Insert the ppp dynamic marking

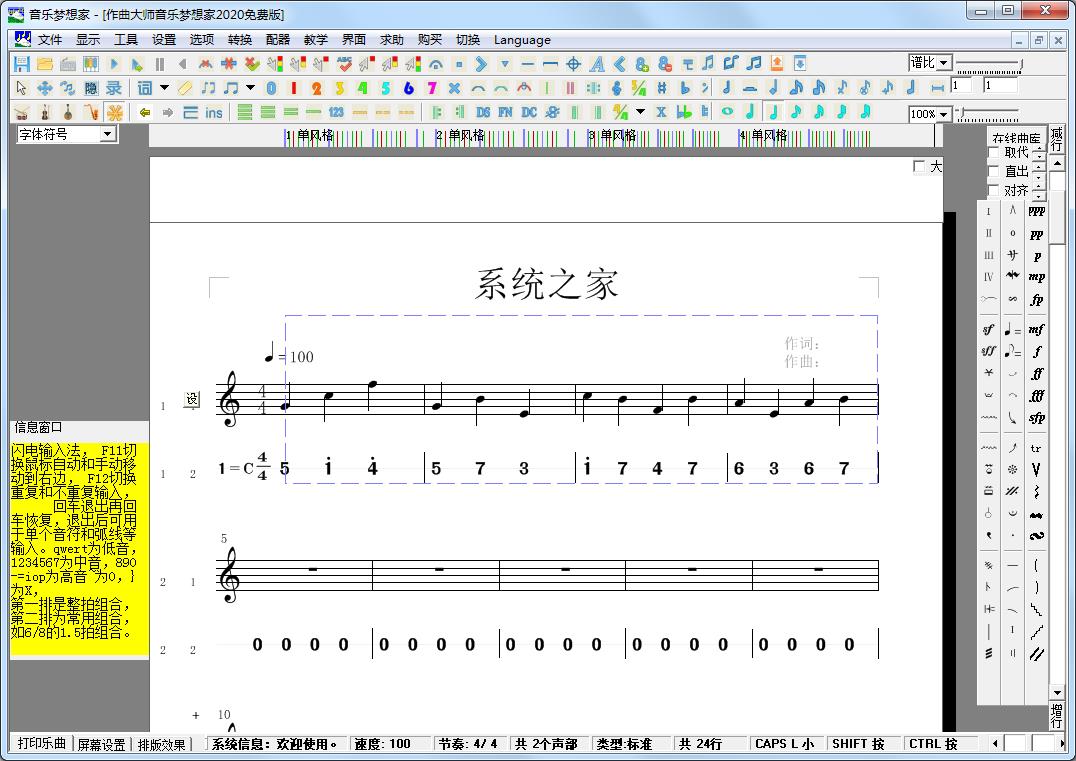tap(1037, 211)
